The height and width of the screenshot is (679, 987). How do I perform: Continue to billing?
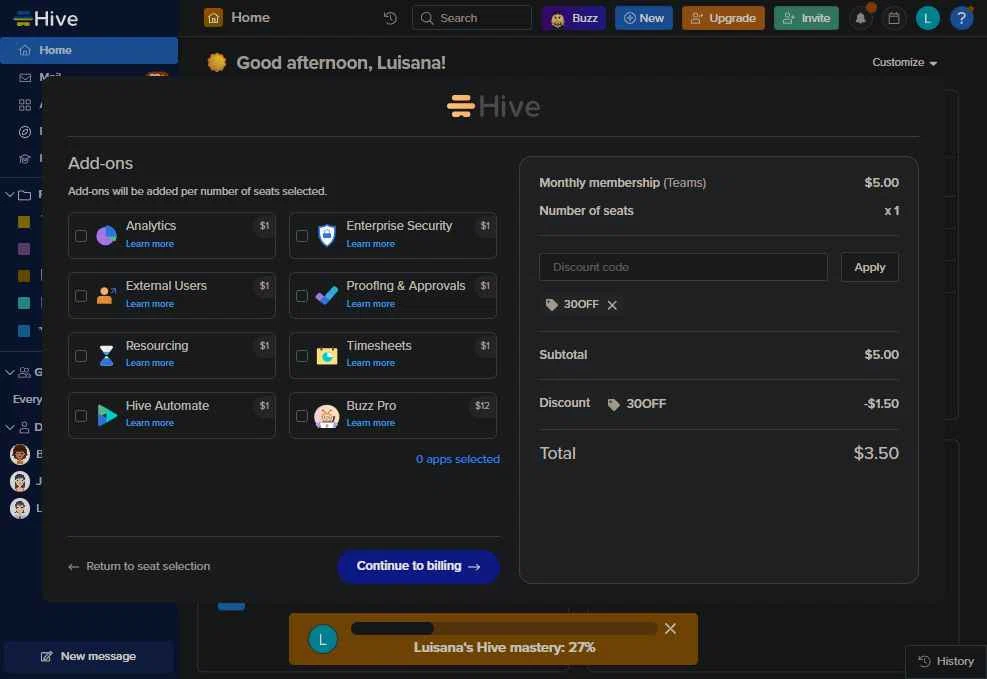click(419, 566)
